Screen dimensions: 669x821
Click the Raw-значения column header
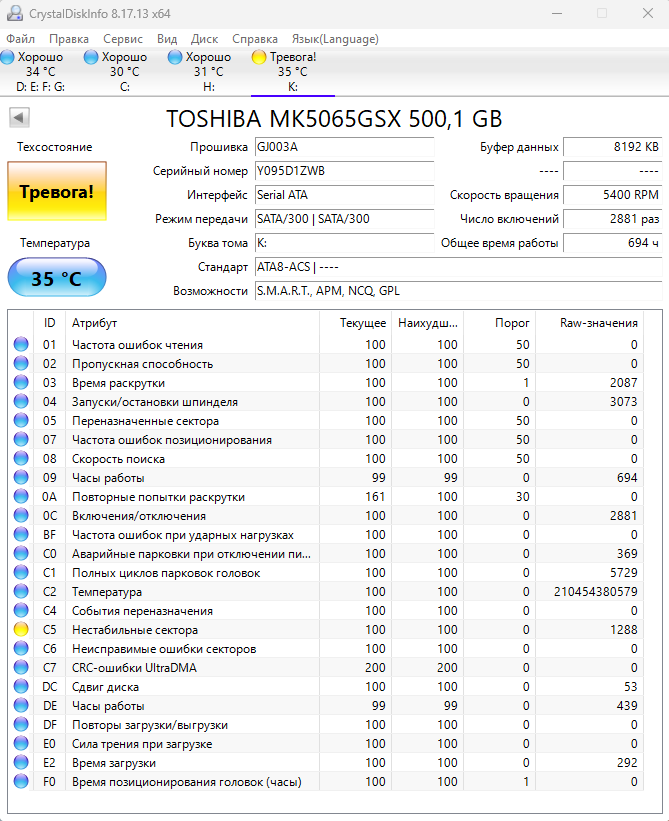point(590,323)
